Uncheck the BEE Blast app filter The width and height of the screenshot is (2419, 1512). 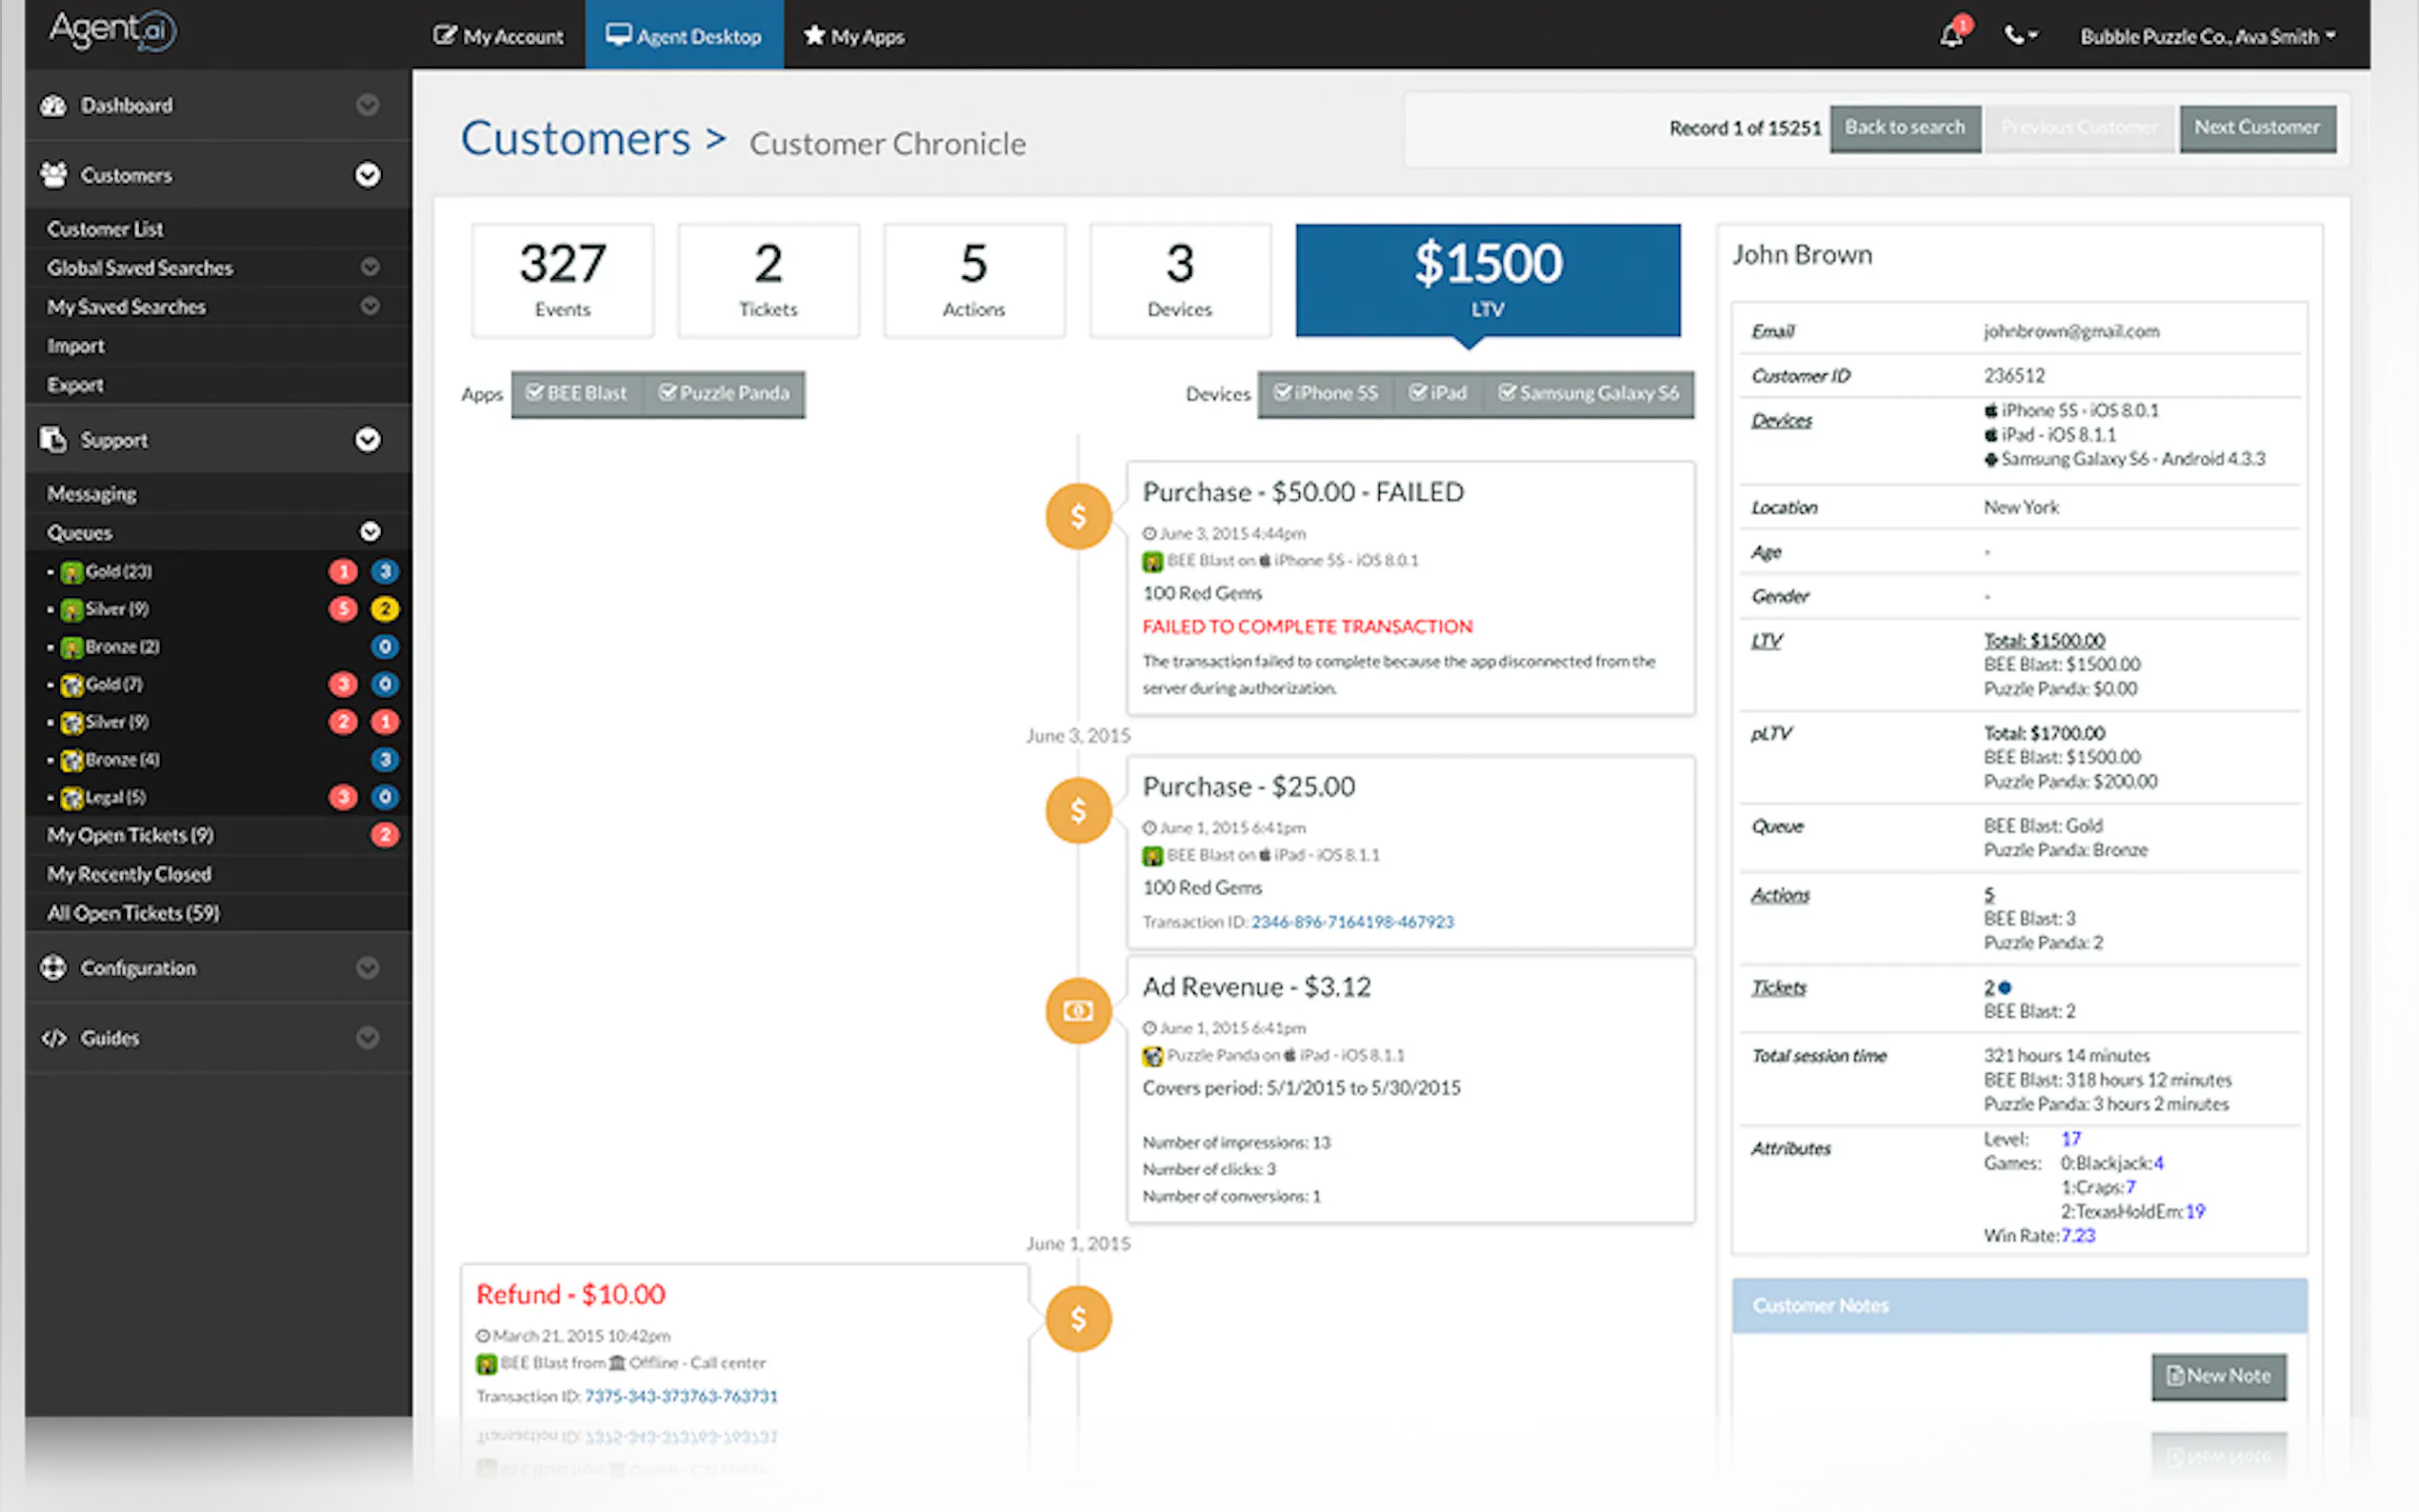point(577,393)
